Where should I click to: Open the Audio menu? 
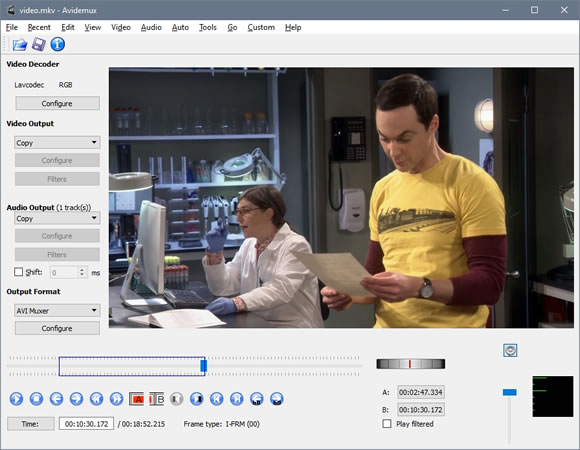(151, 27)
